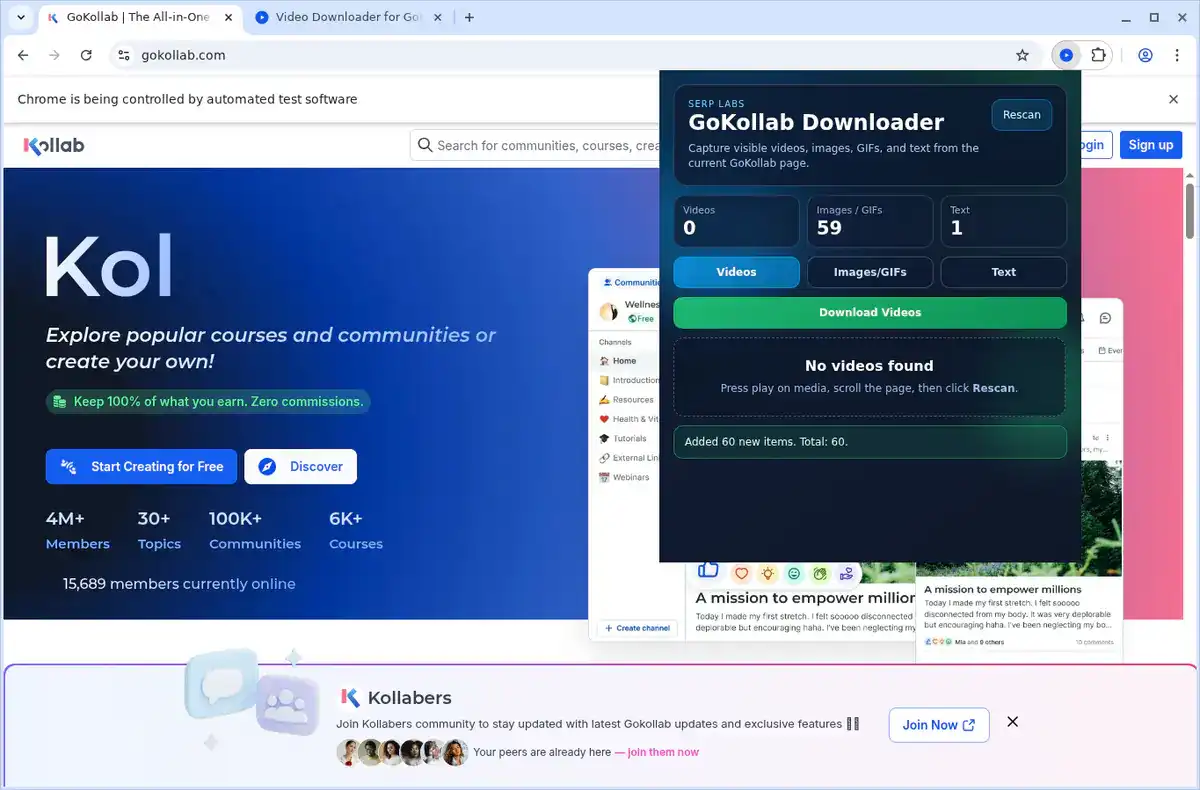Screen dimensions: 1200x790
Task: Click the Kollab logo in header
Action: [x=54, y=146]
